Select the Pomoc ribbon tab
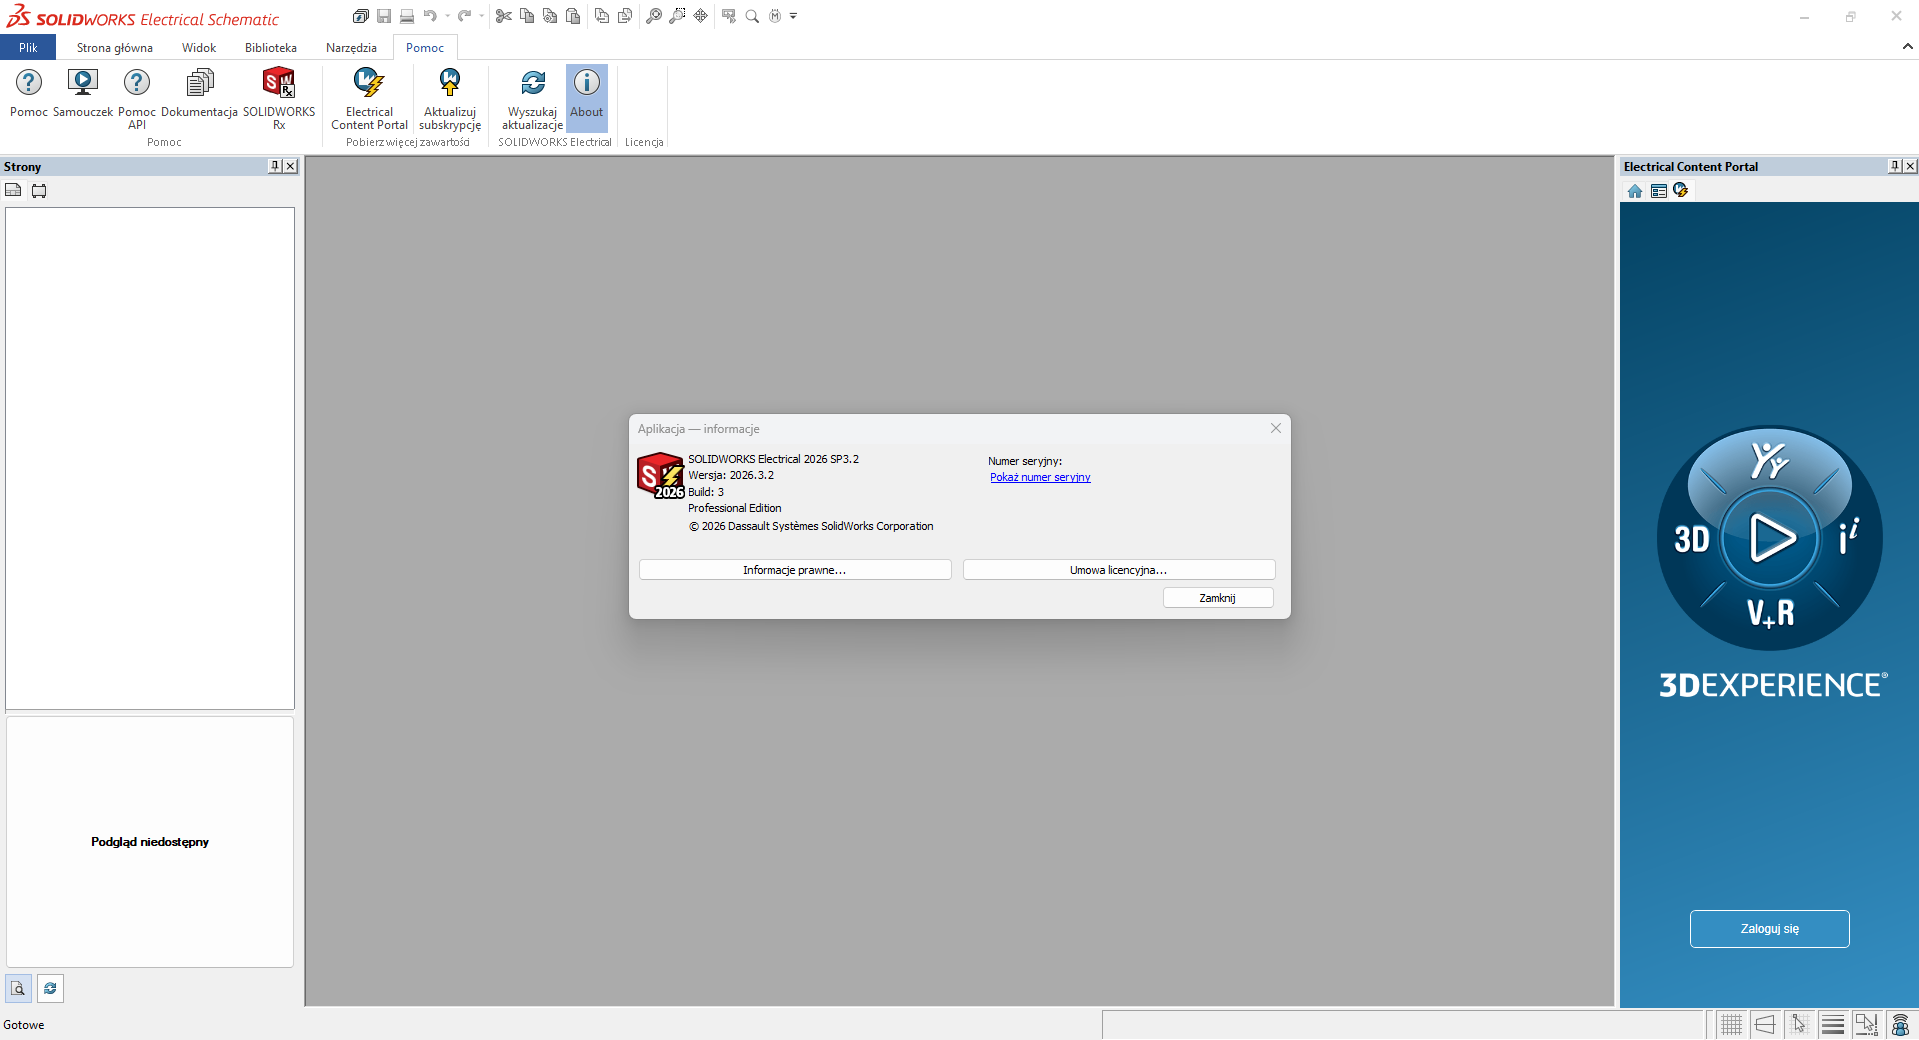This screenshot has height=1040, width=1919. (x=425, y=48)
